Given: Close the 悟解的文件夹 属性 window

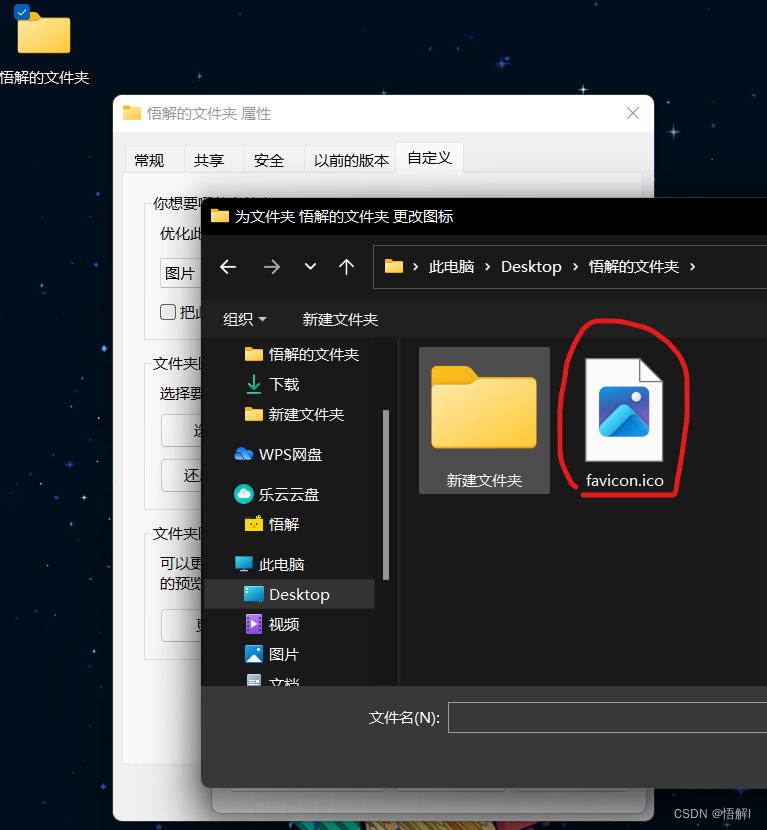Looking at the screenshot, I should click(x=633, y=113).
